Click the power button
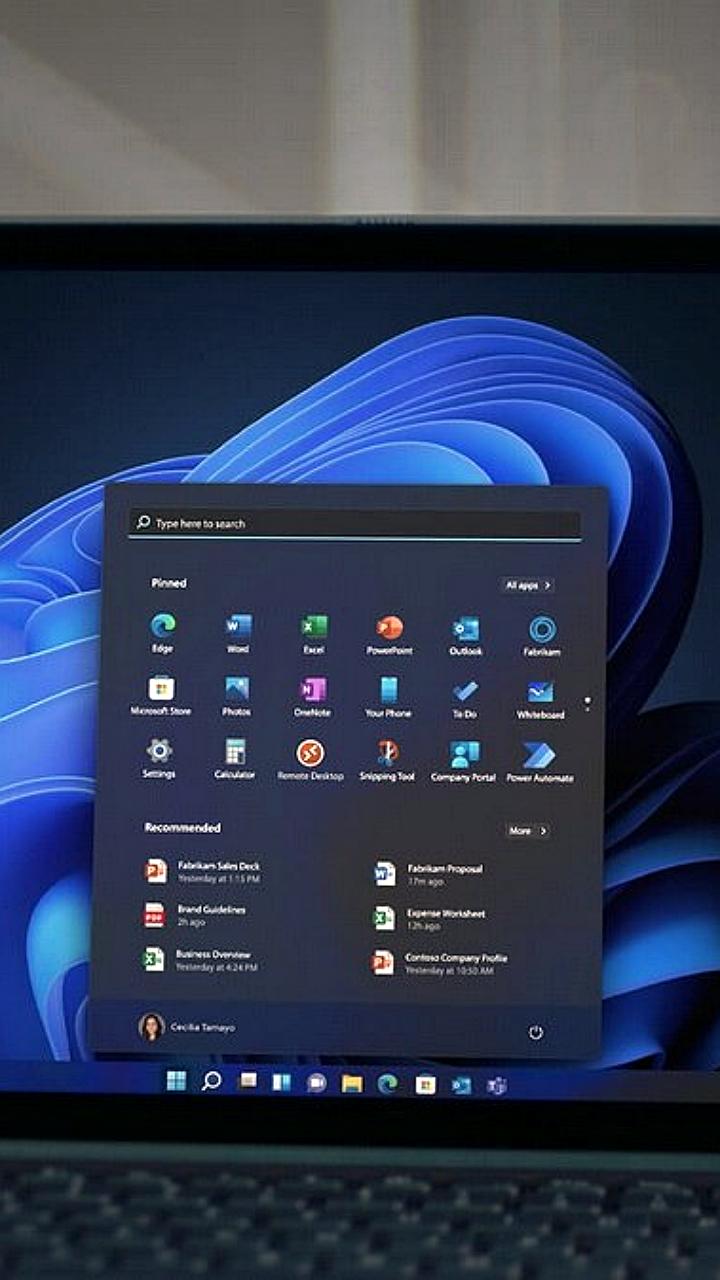Screen dimensions: 720x1280 (x=535, y=1032)
